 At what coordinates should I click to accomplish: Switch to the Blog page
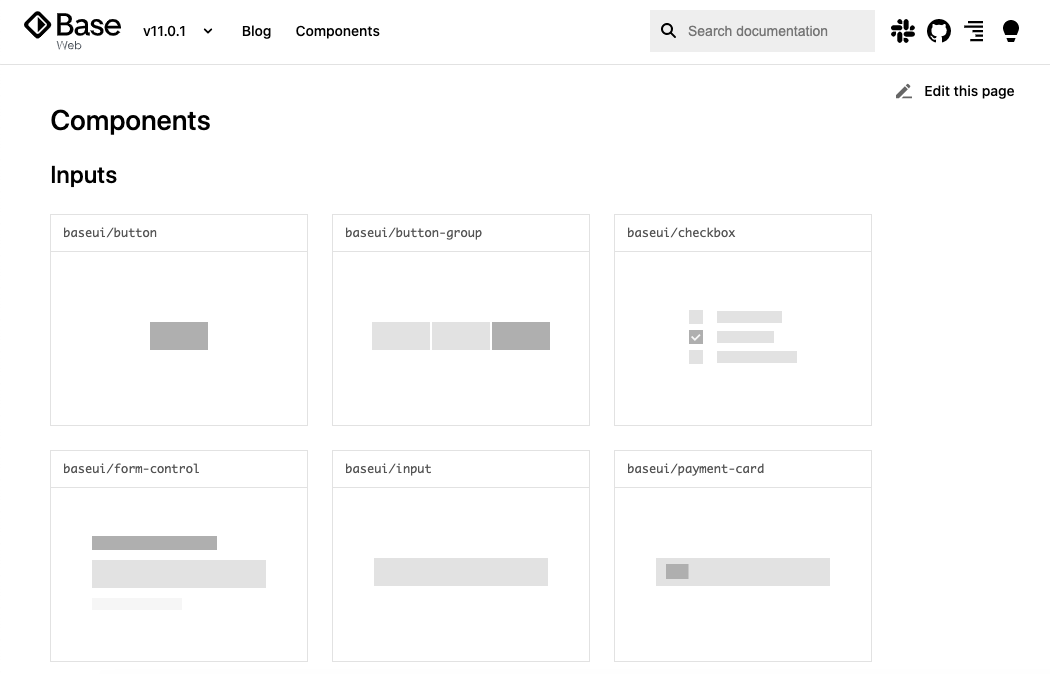pos(256,31)
